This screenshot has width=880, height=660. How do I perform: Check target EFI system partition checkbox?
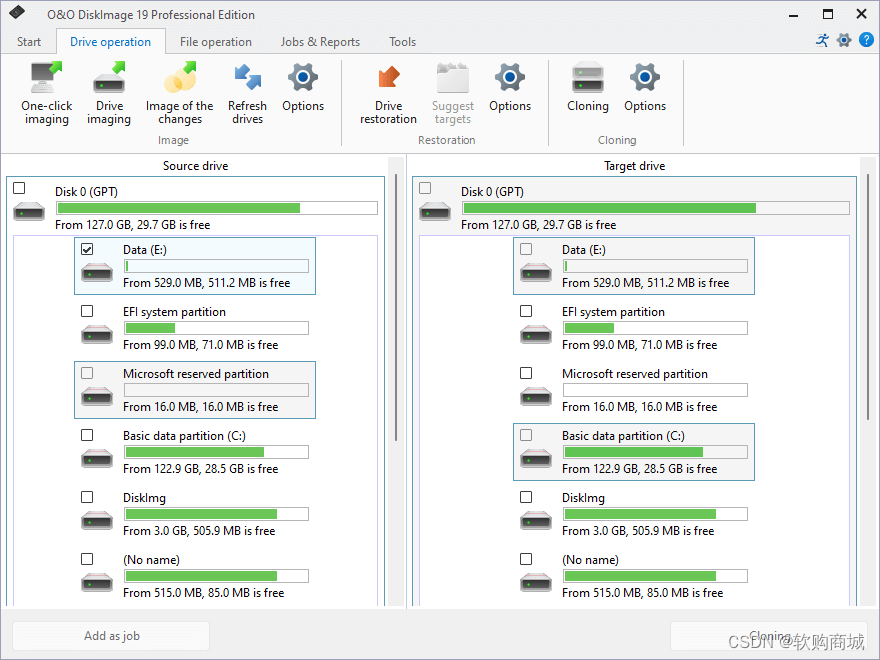coord(526,311)
